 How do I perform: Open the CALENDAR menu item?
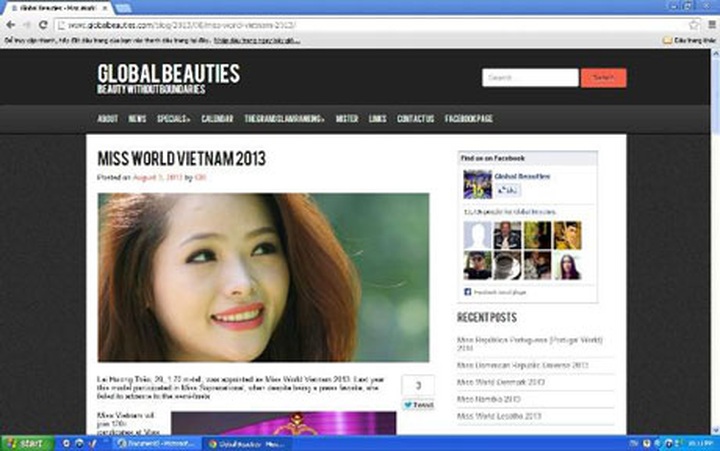[x=217, y=118]
